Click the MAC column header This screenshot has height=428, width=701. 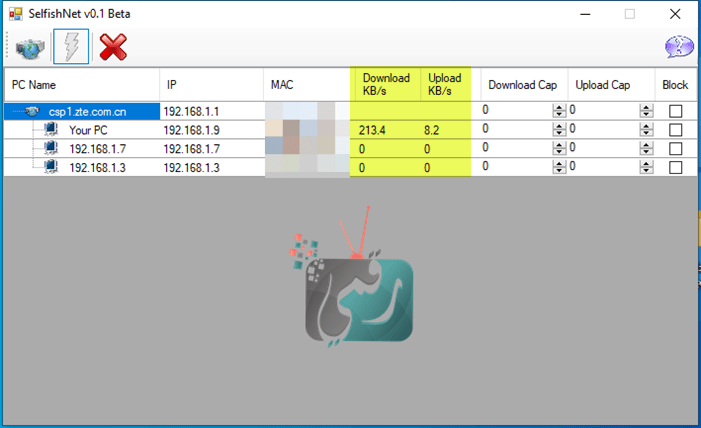tap(307, 85)
